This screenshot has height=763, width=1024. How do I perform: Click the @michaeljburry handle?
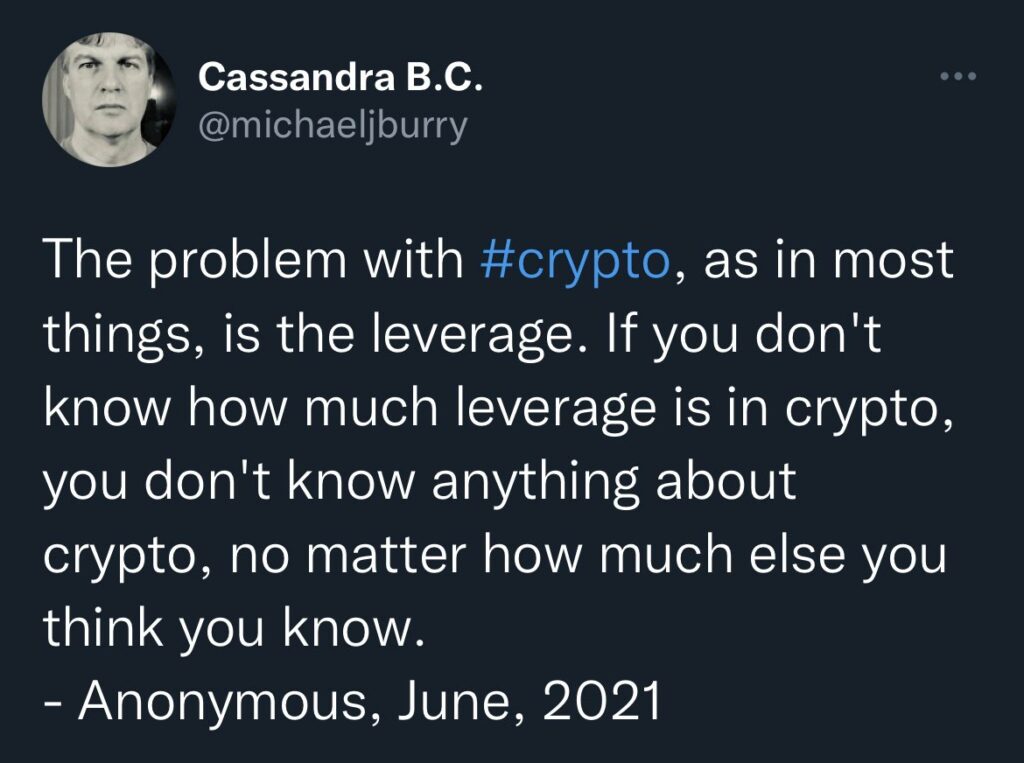click(333, 126)
